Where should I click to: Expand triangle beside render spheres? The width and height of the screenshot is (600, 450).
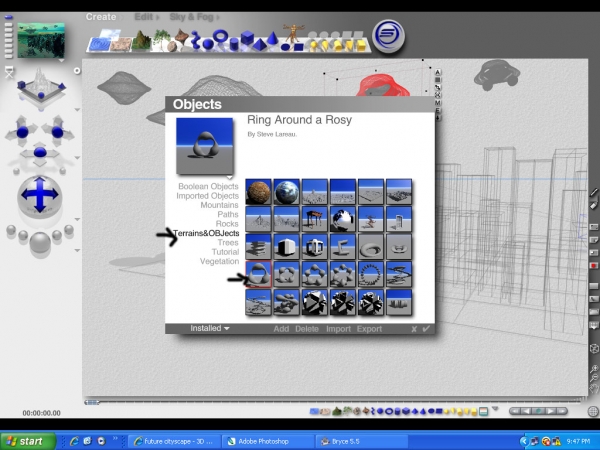77,250
